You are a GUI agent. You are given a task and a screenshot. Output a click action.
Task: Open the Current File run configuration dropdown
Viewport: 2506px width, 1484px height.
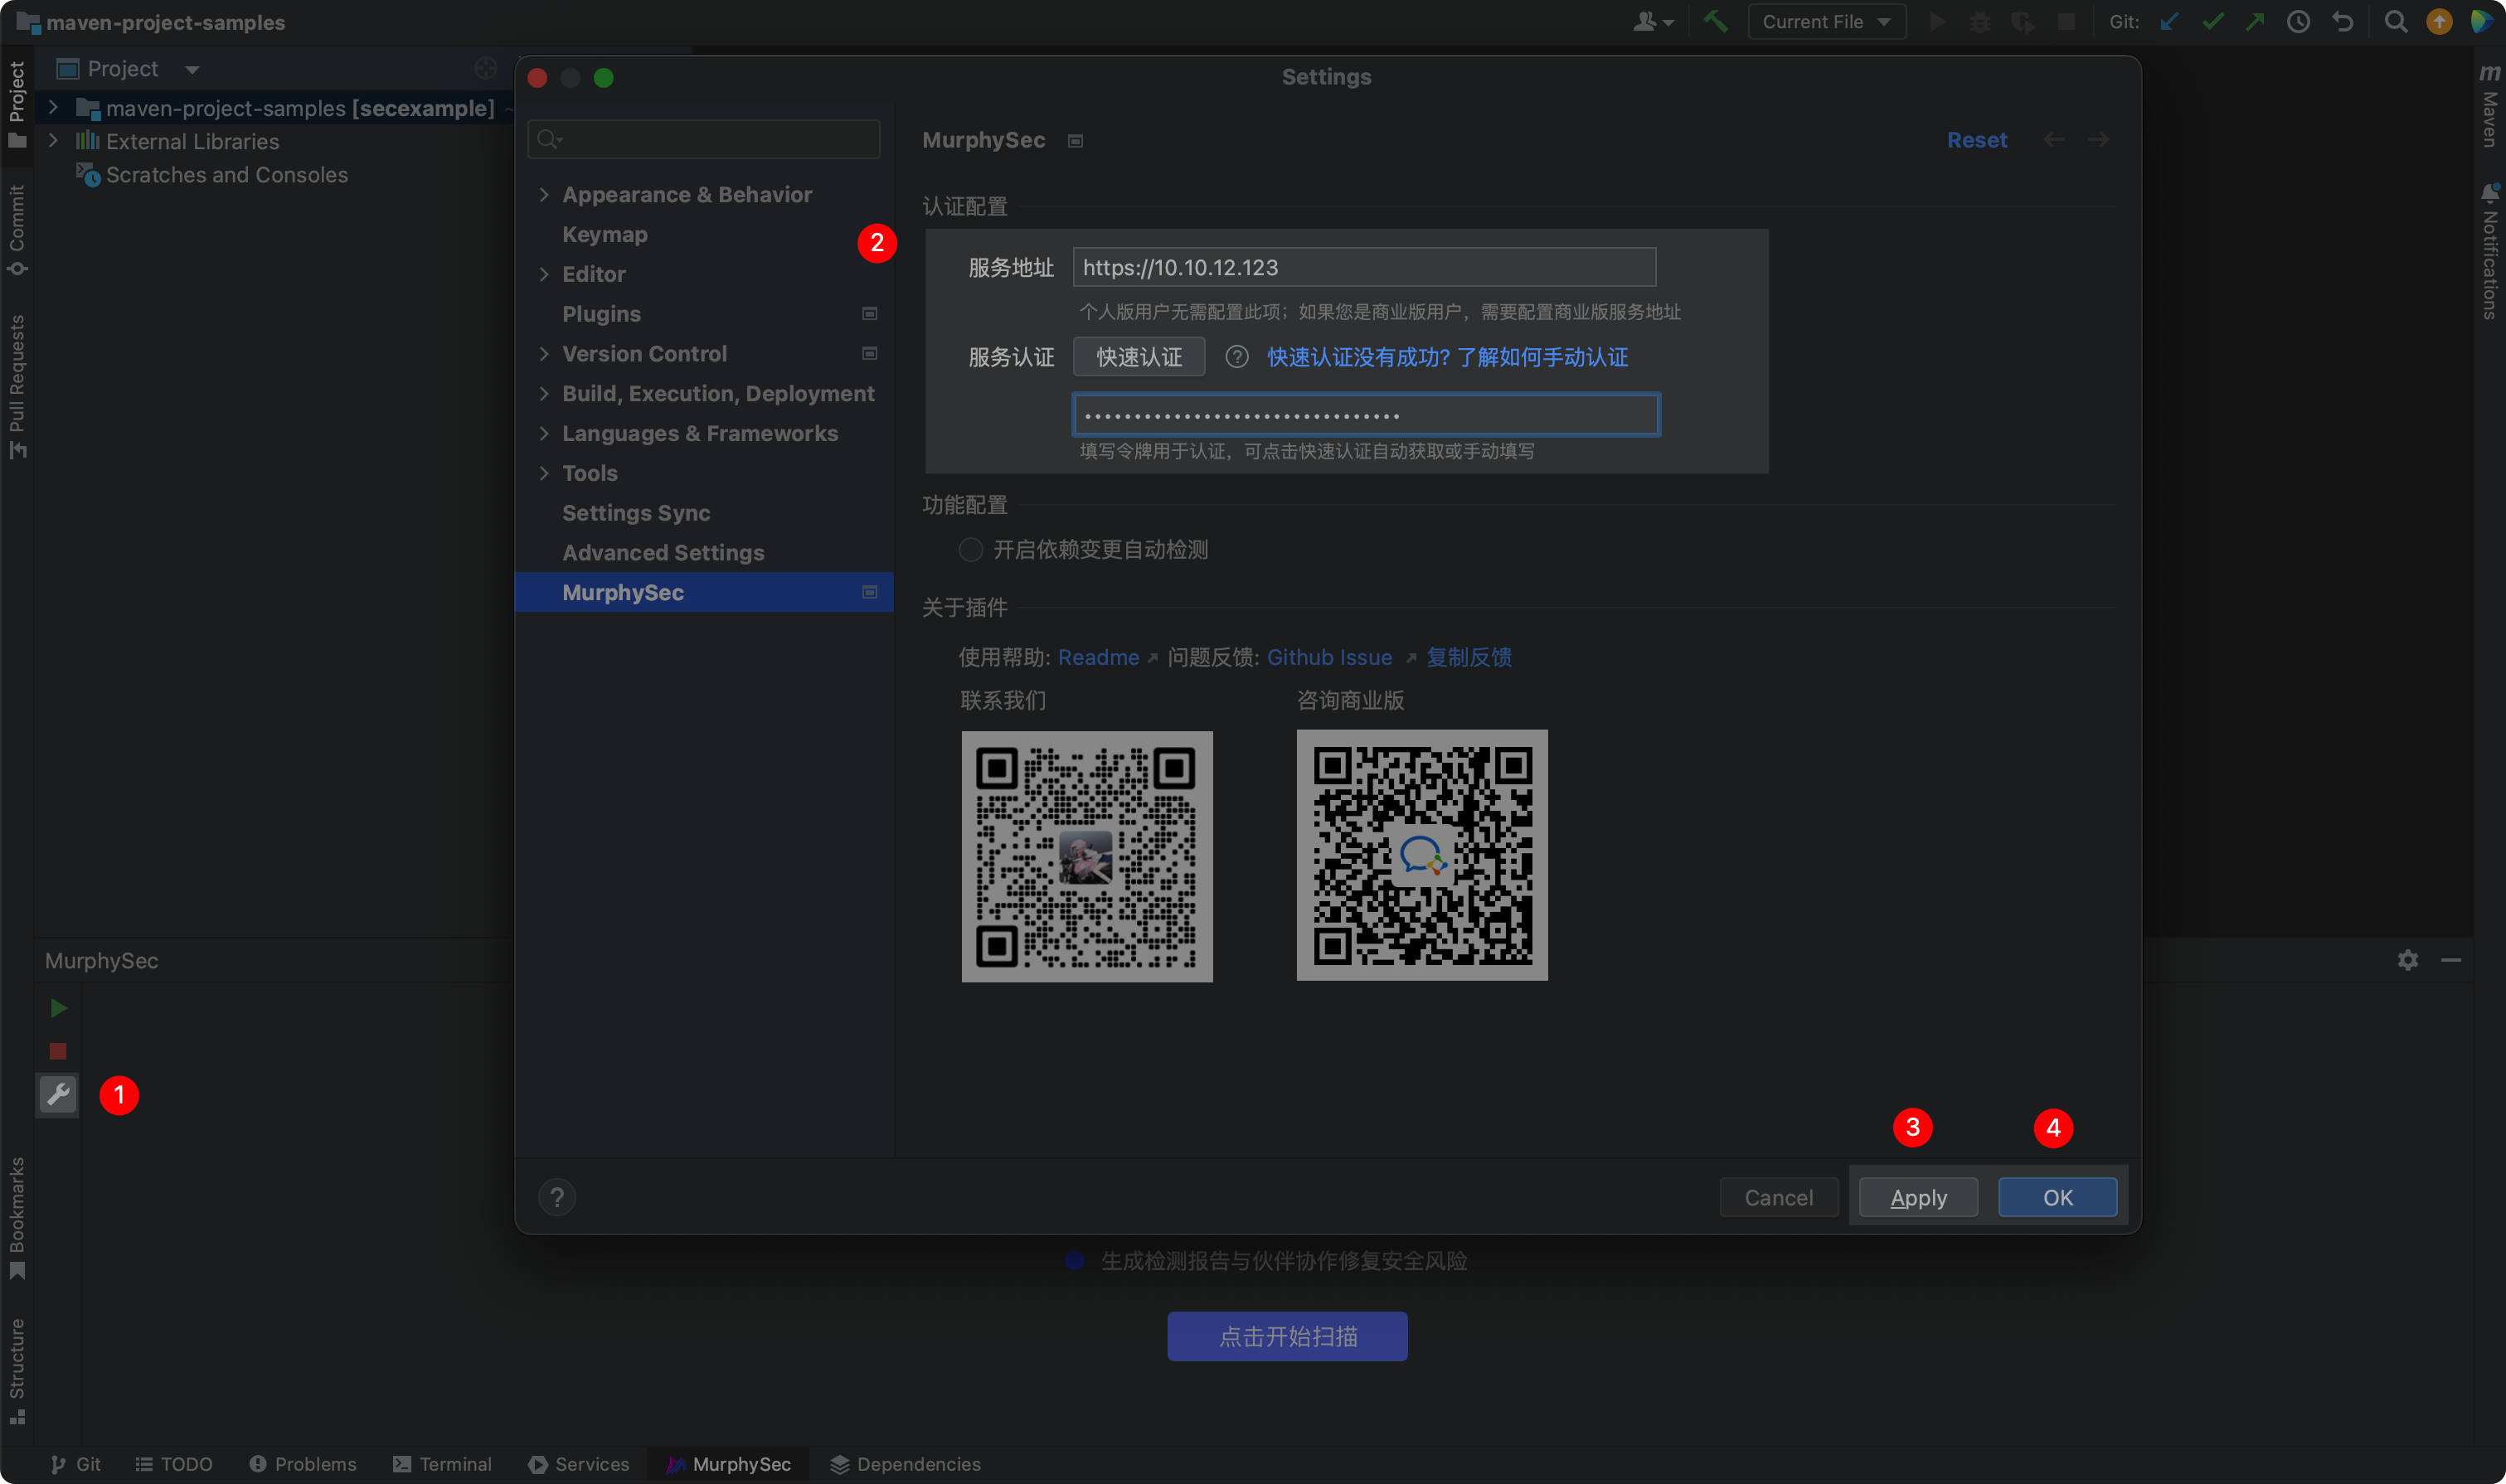(1826, 22)
